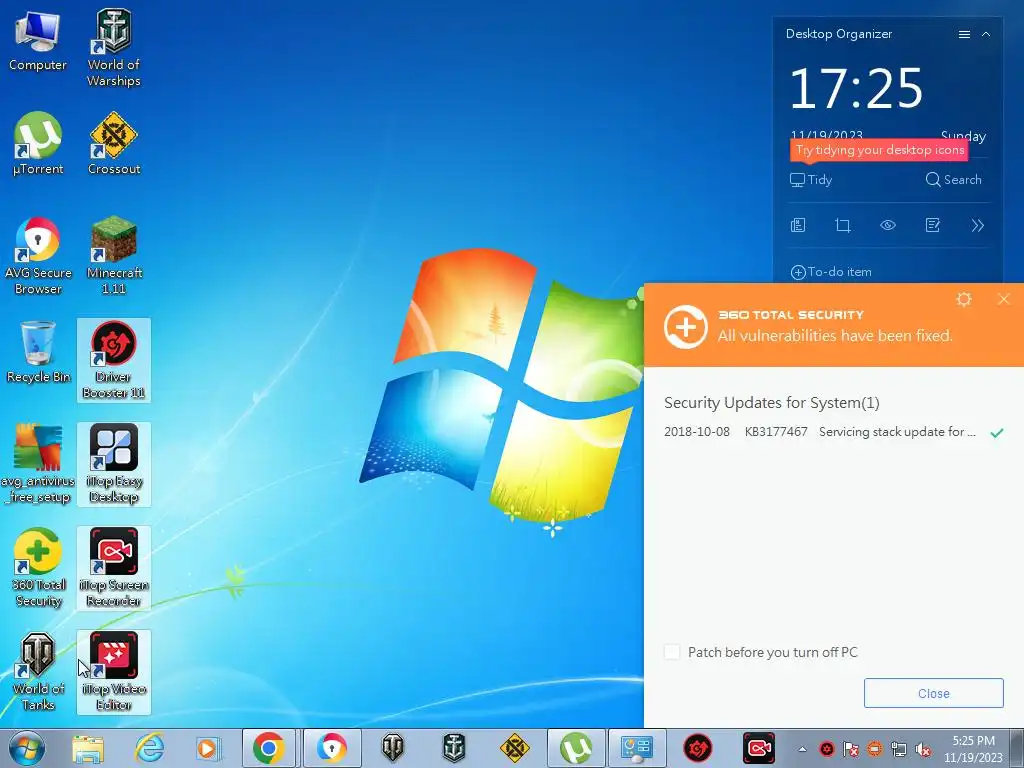Click the network tray icon
Screen dimensions: 1024x768
pos(899,749)
